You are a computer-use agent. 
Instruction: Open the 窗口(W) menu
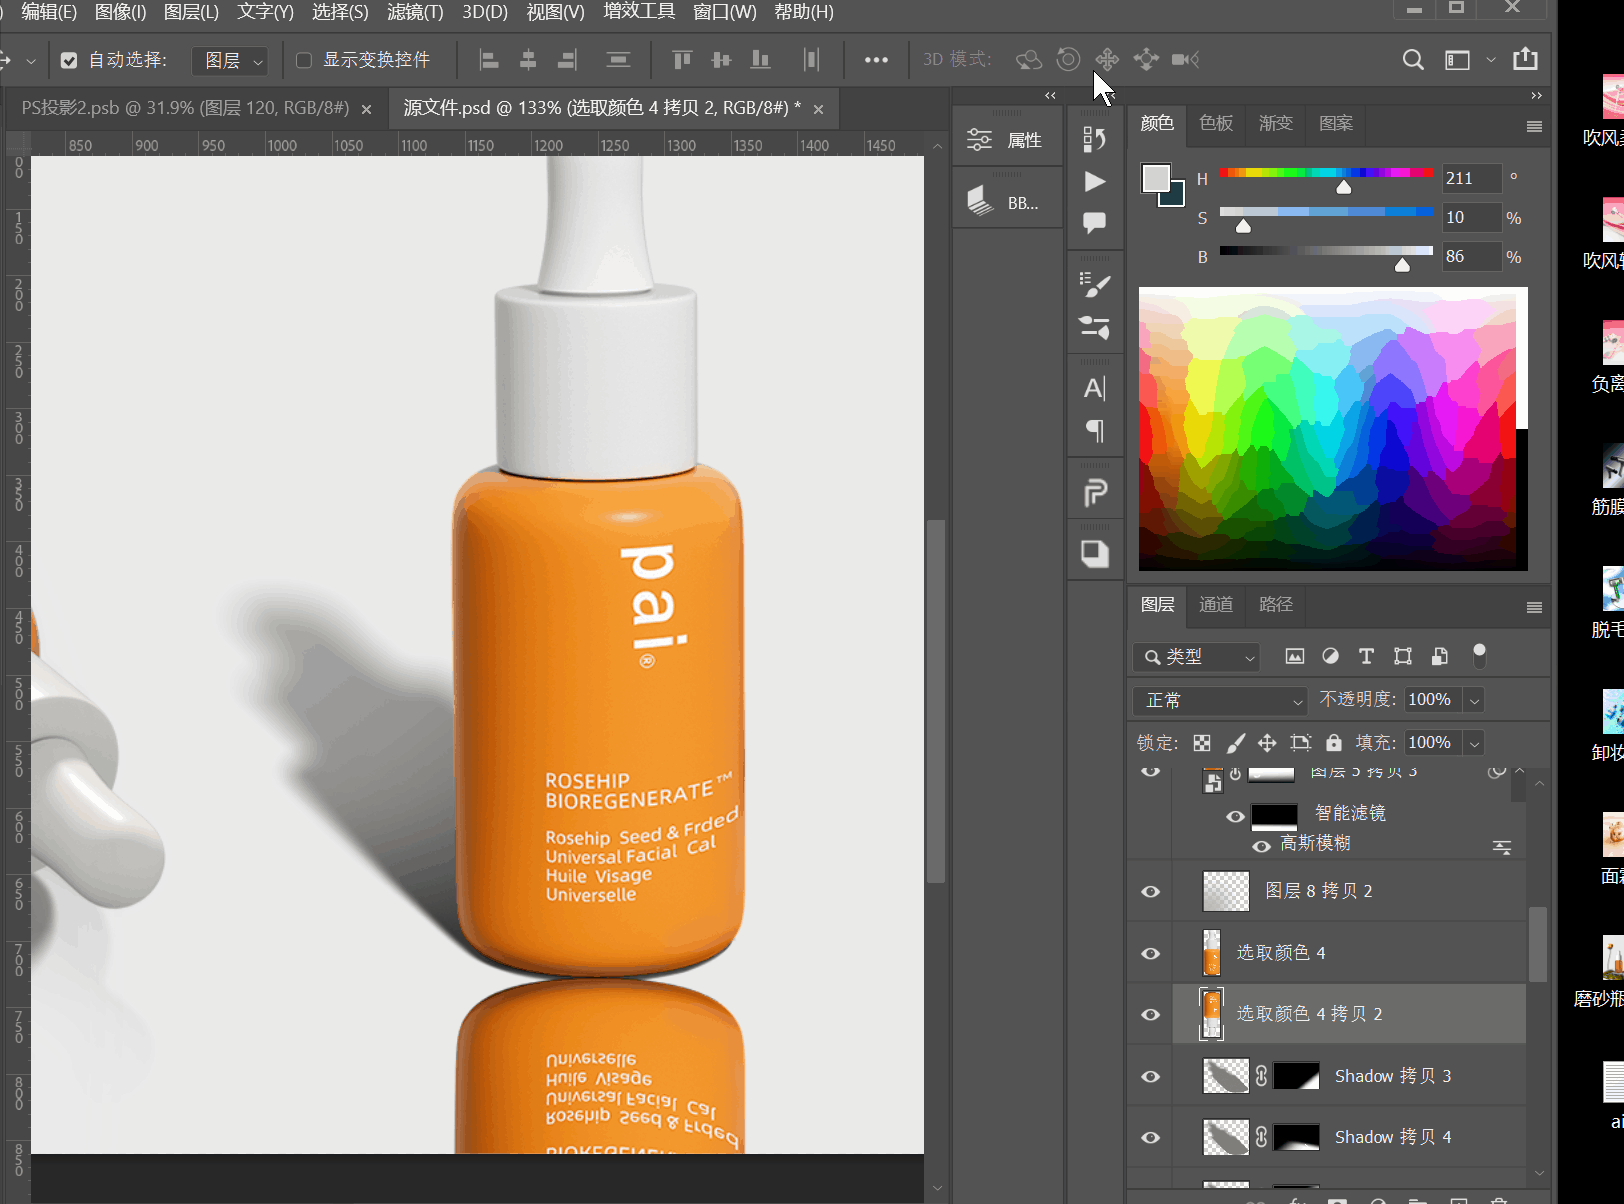[x=725, y=12]
